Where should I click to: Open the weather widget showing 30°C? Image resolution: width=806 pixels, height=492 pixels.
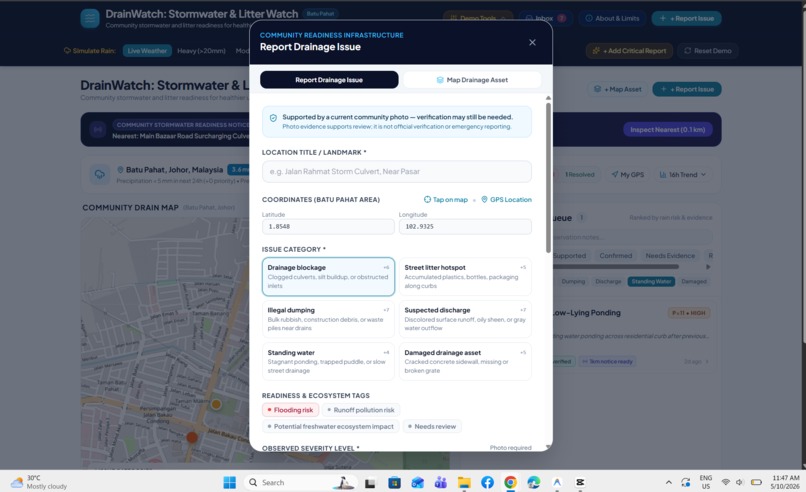point(39,482)
